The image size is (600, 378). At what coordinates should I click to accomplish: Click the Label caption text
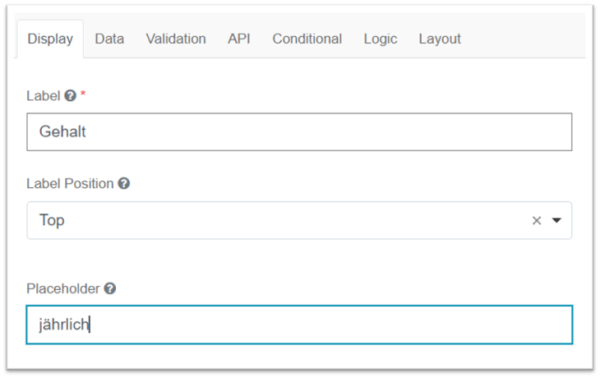(x=43, y=96)
